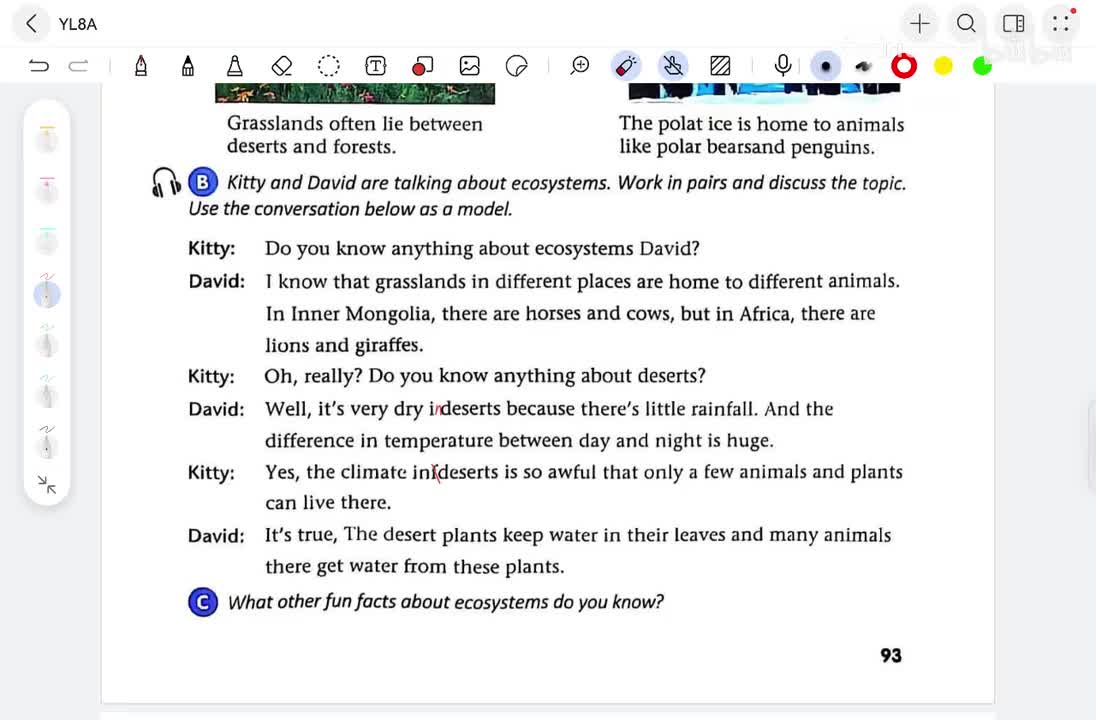Select the teal line pen preset
1096x720 pixels.
[x=47, y=240]
